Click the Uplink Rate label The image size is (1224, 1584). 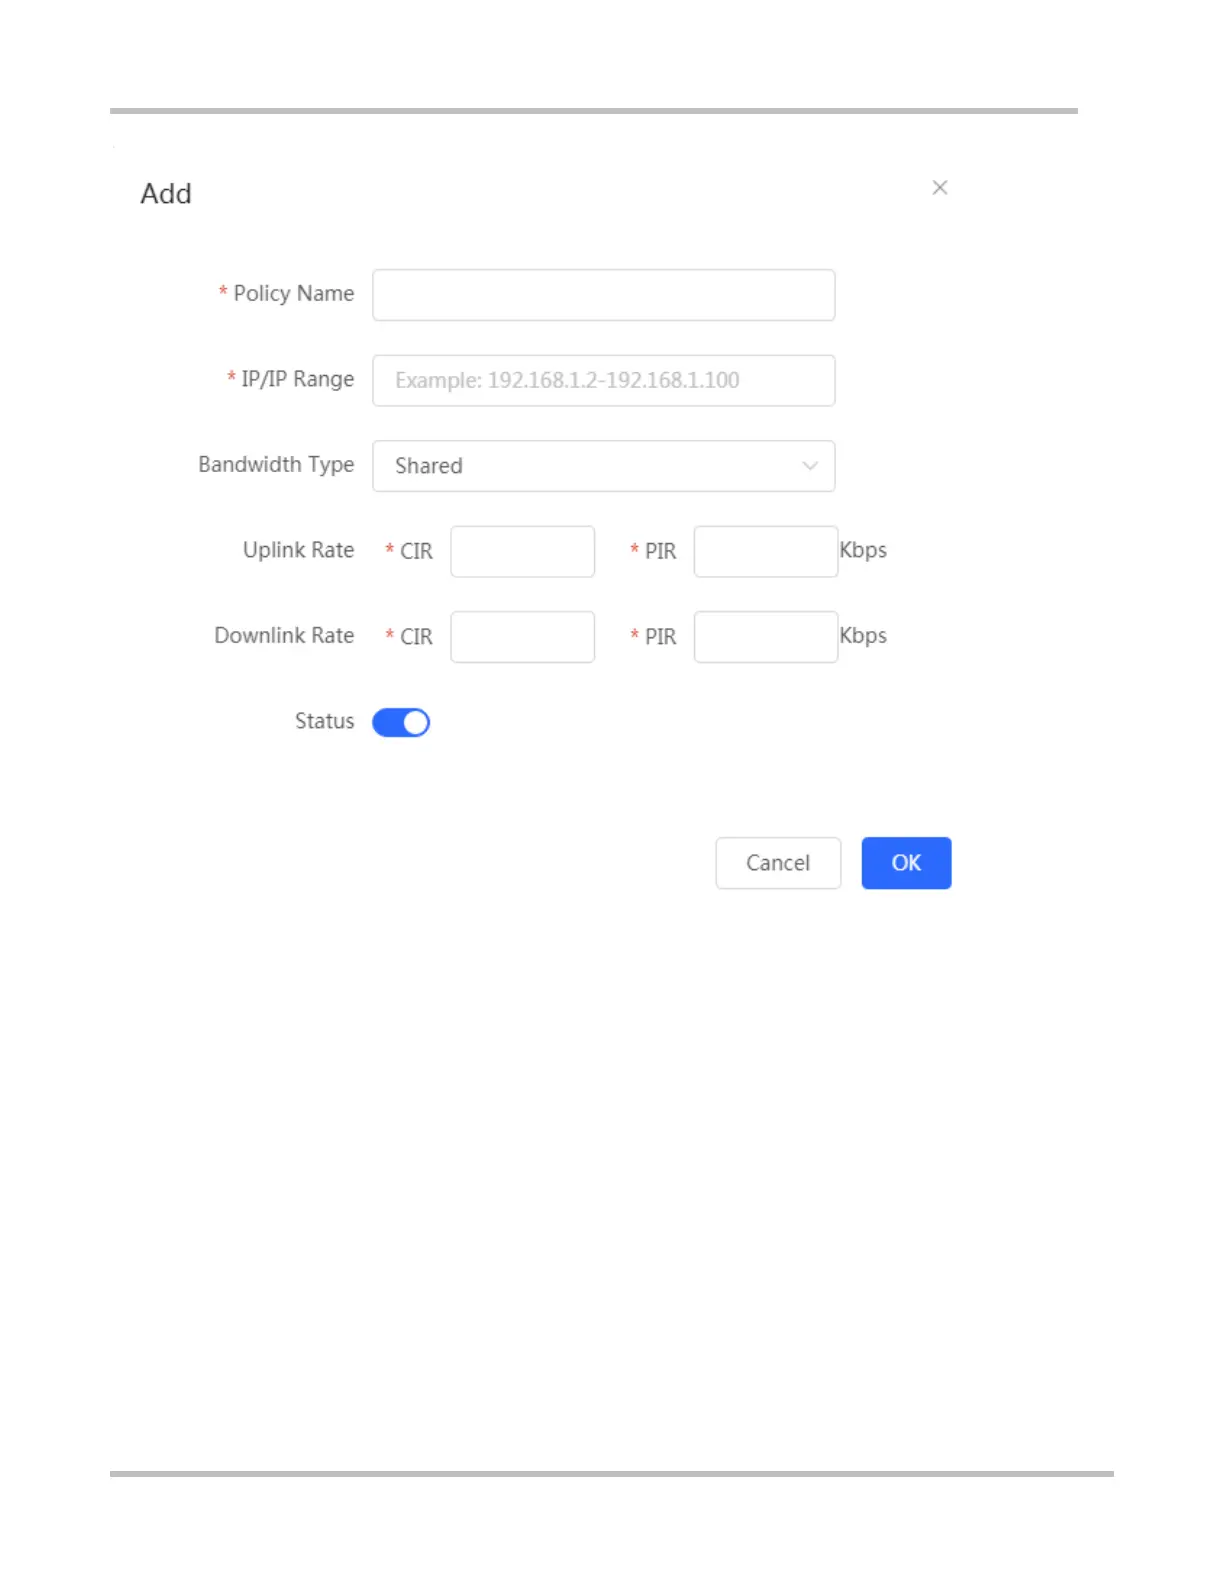[x=298, y=551]
